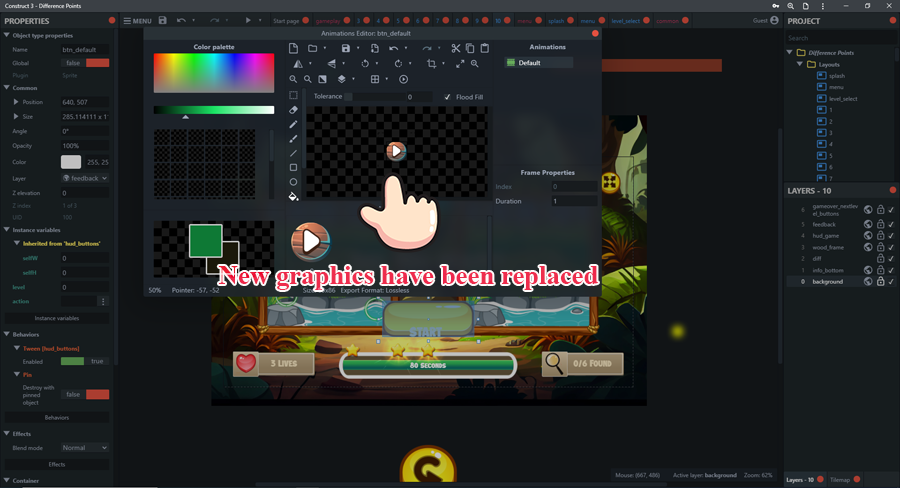Image resolution: width=900 pixels, height=488 pixels.
Task: Choose the Rectangle select tool
Action: 293,96
